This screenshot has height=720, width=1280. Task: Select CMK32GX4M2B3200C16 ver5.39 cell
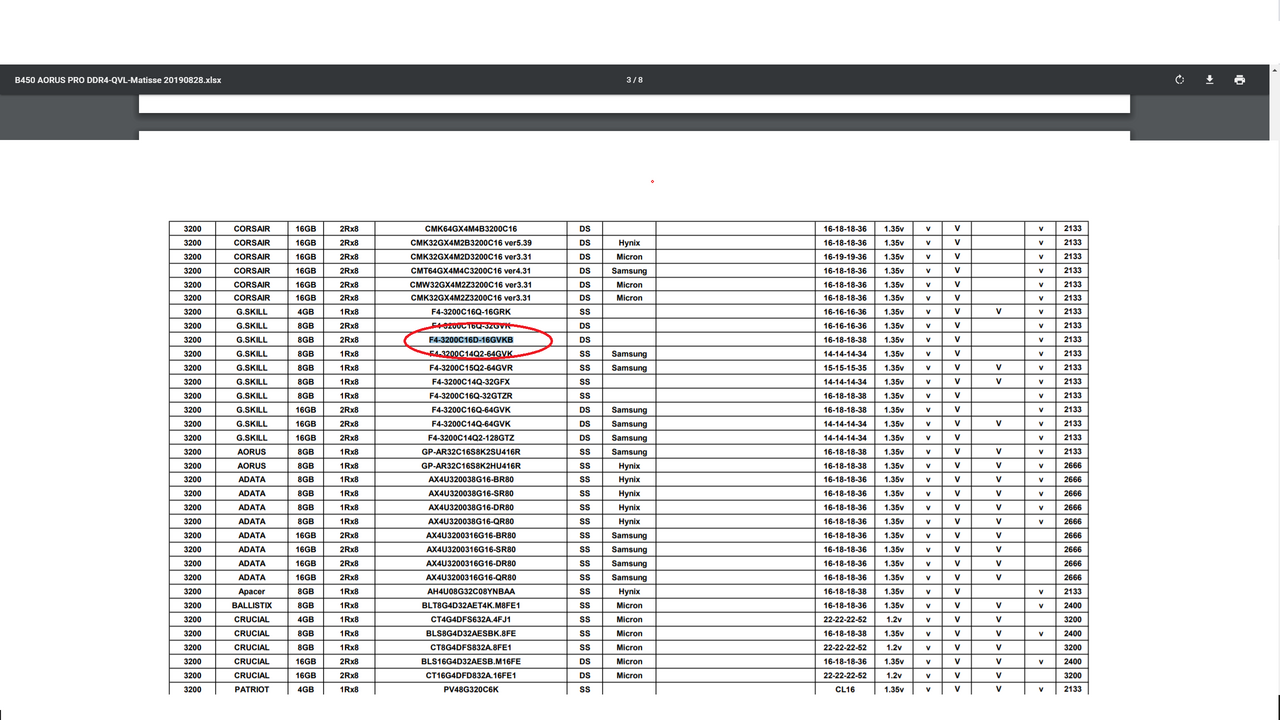coord(471,243)
